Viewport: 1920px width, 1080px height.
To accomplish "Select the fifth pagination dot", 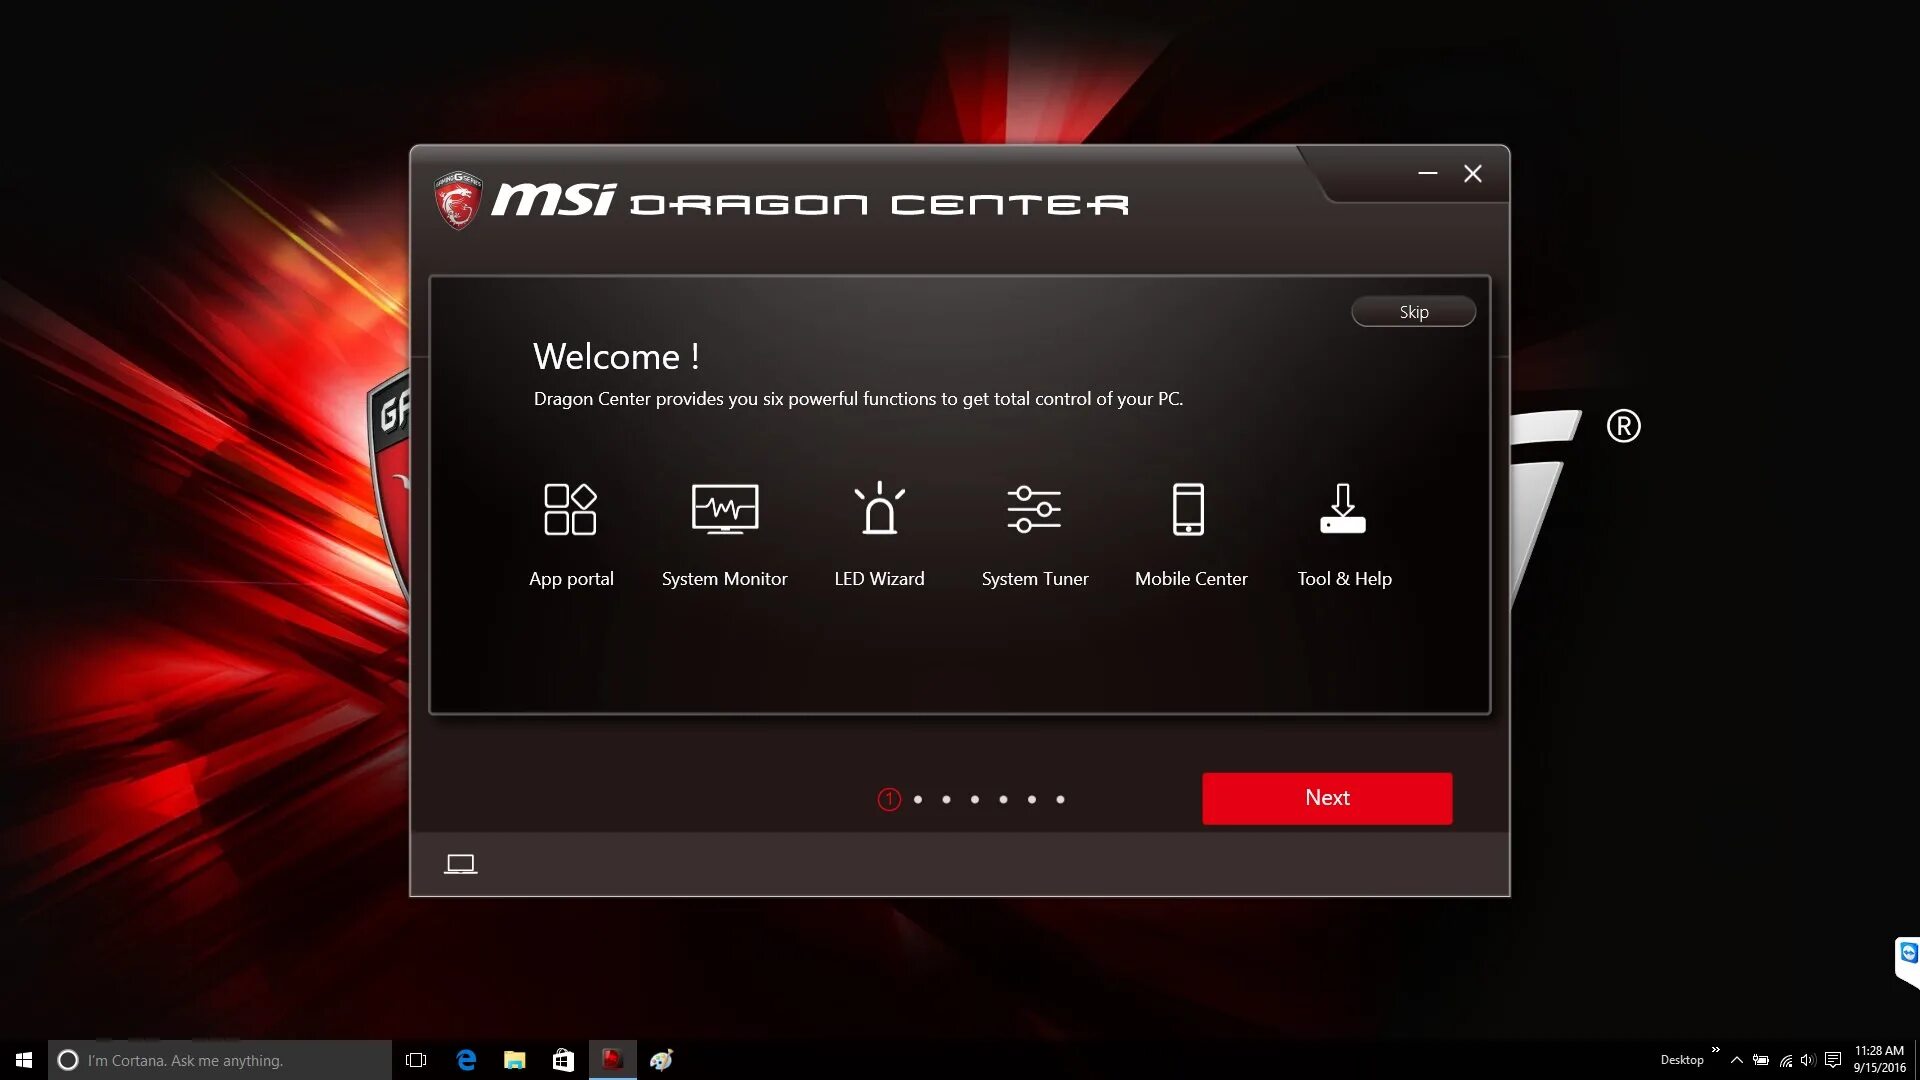I will pos(1002,799).
